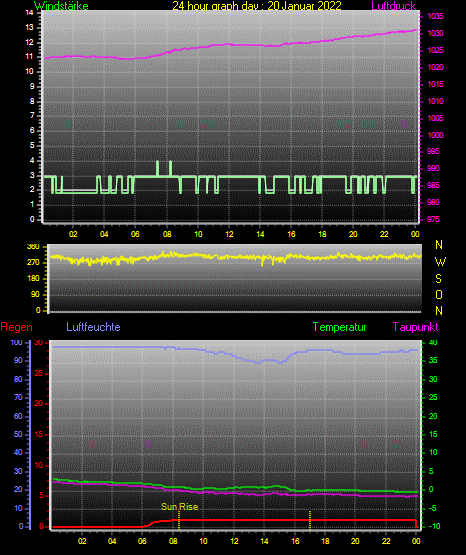Click the 360 wind direction axis value
This screenshot has height=555, width=466.
[x=33, y=247]
